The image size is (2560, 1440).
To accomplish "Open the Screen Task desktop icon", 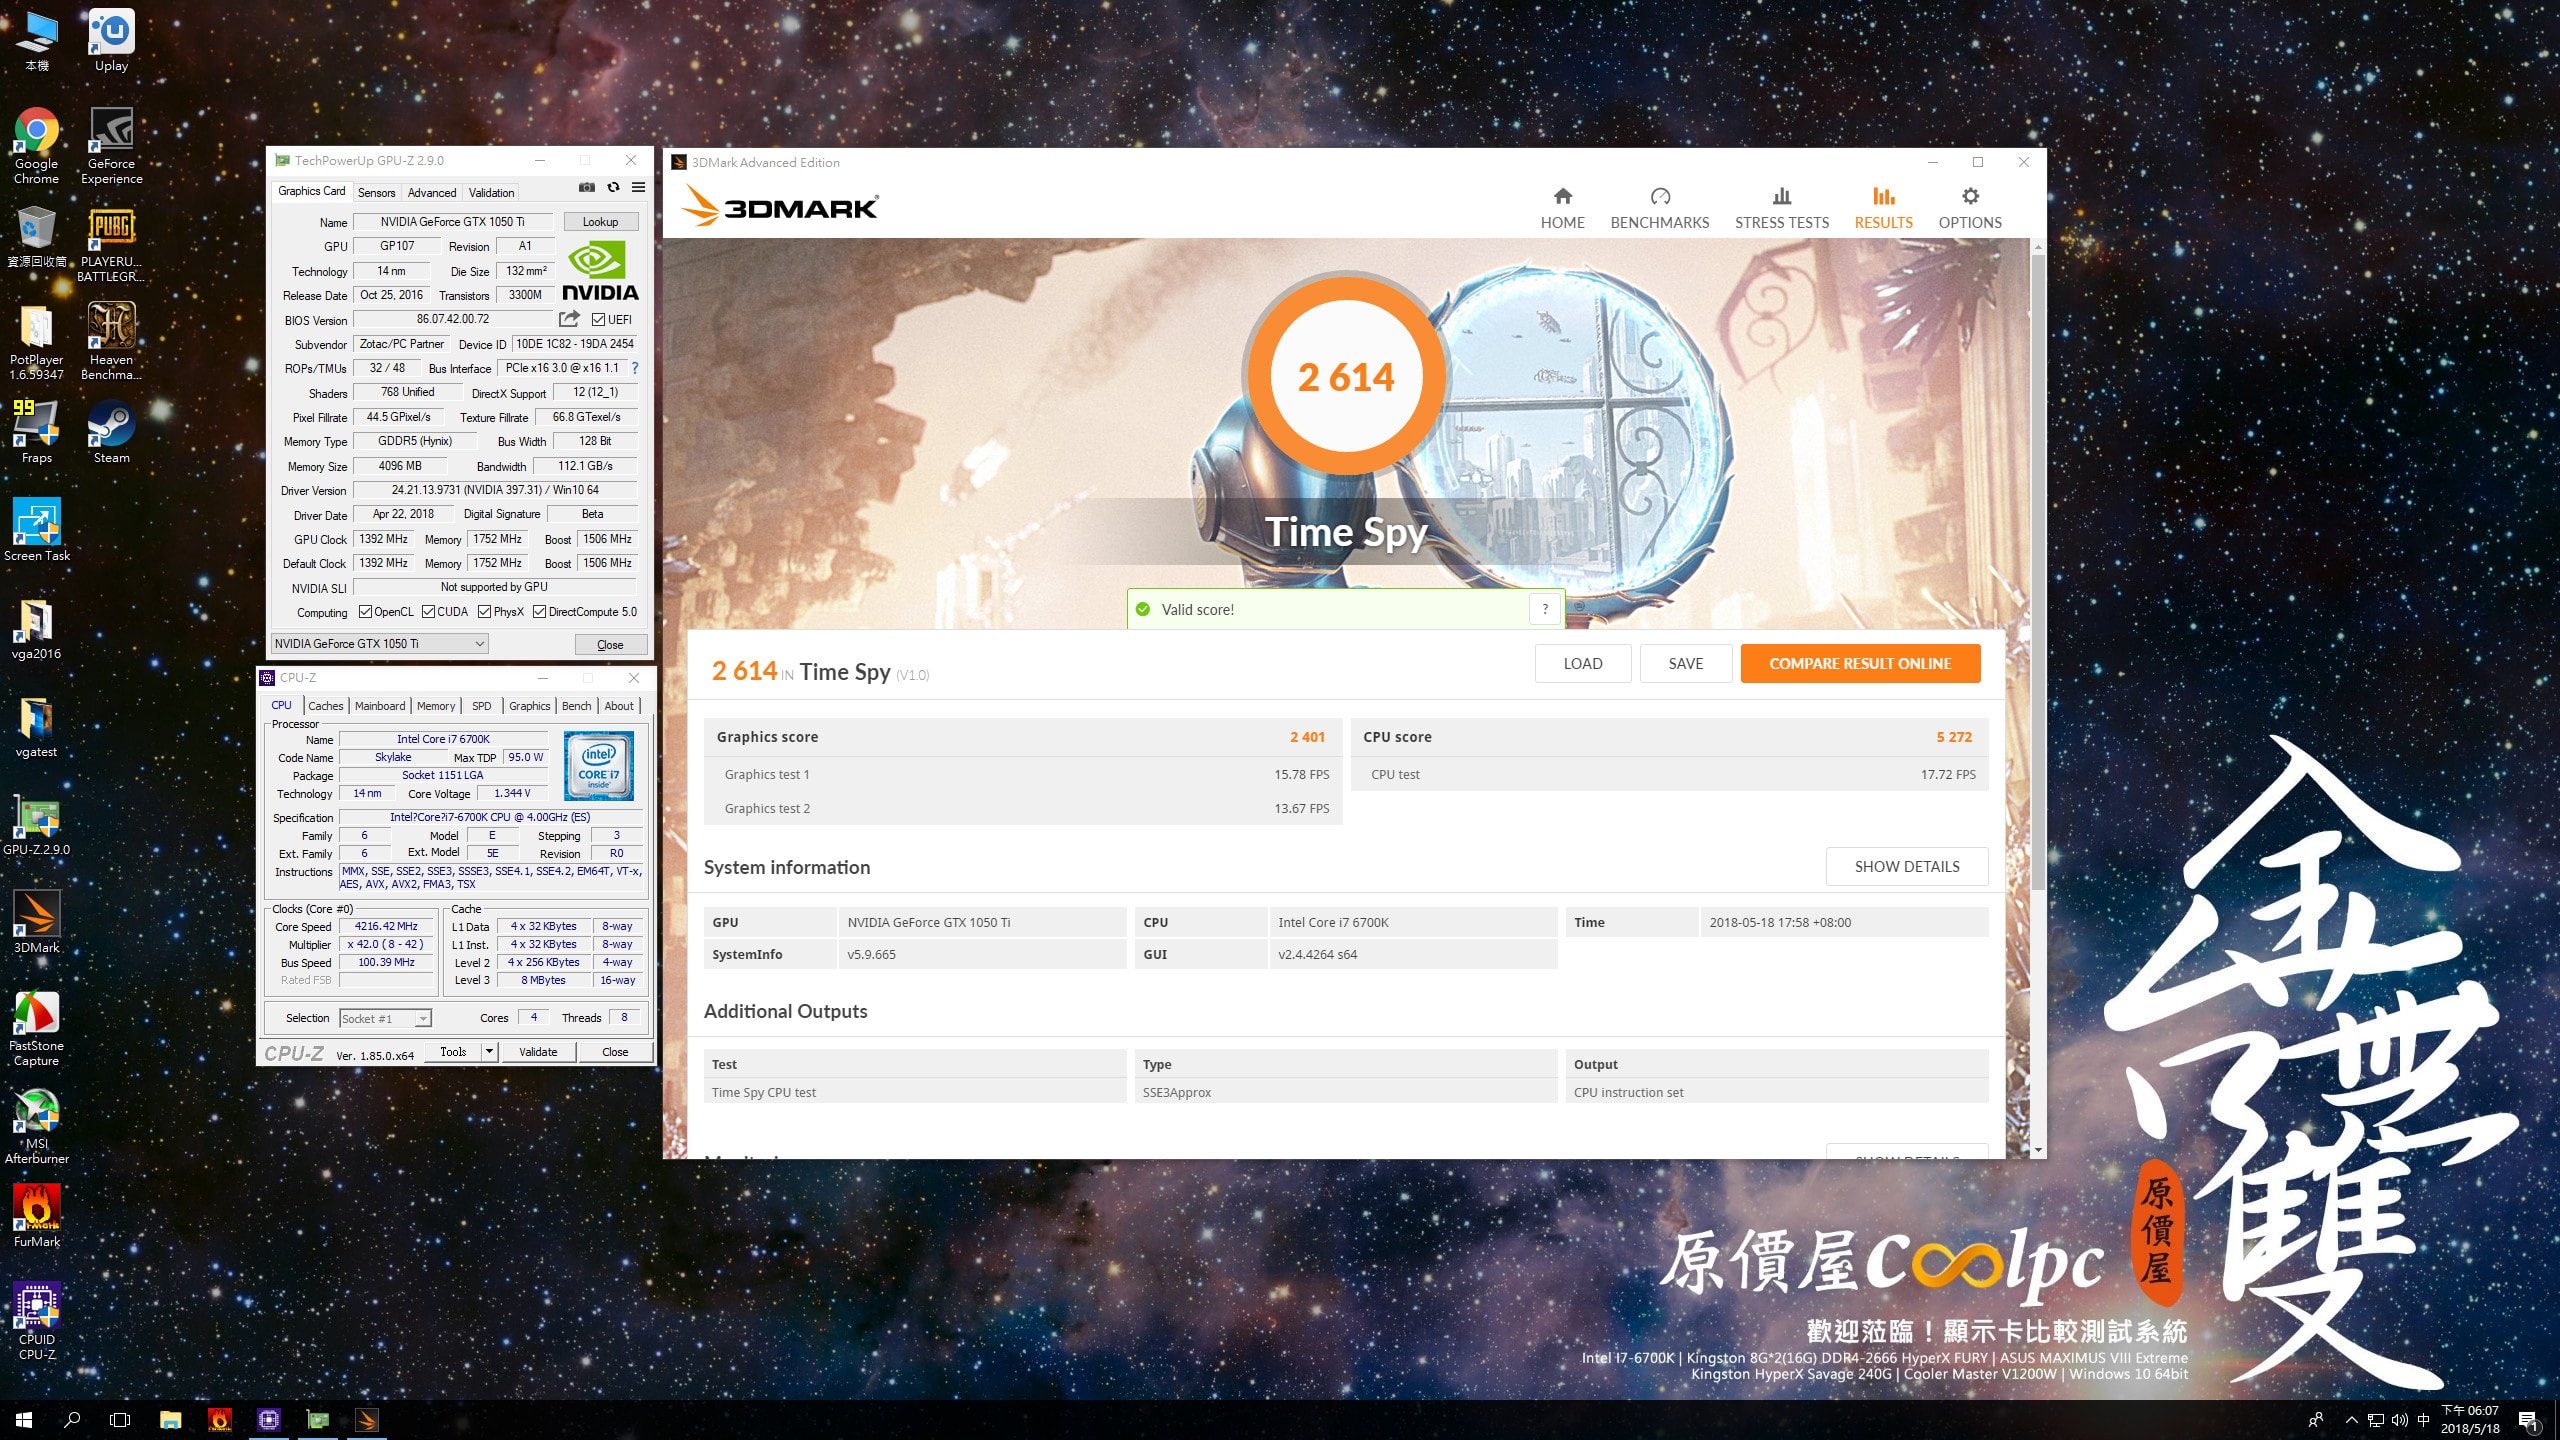I will click(x=36, y=529).
